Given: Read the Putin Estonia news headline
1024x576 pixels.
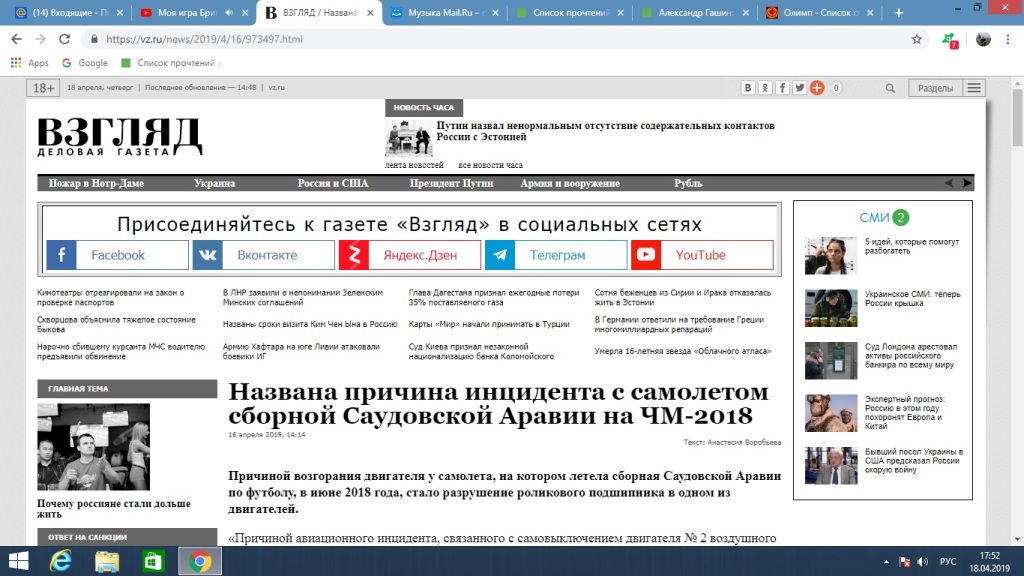Looking at the screenshot, I should [x=605, y=131].
